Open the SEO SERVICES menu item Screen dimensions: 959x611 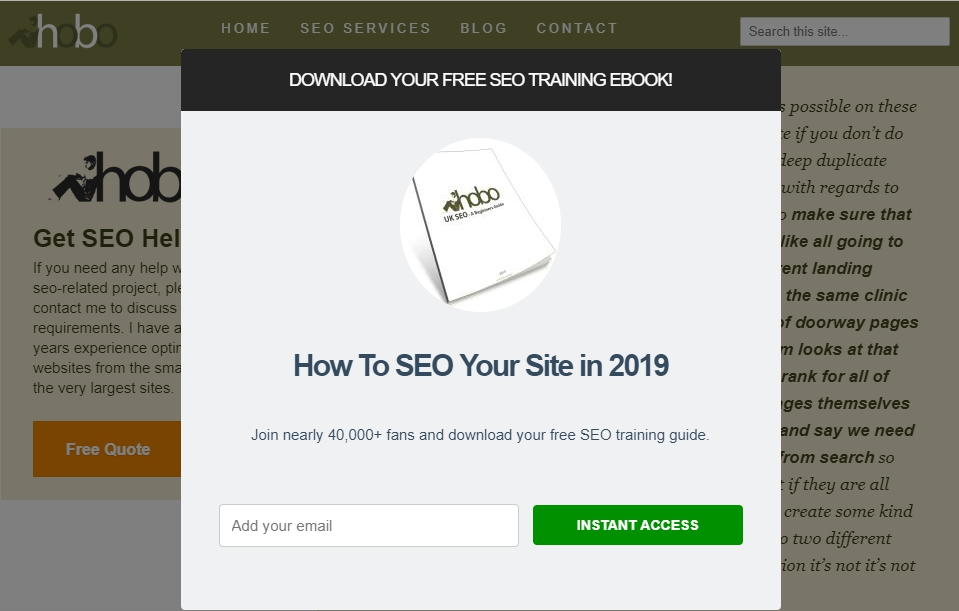point(365,28)
